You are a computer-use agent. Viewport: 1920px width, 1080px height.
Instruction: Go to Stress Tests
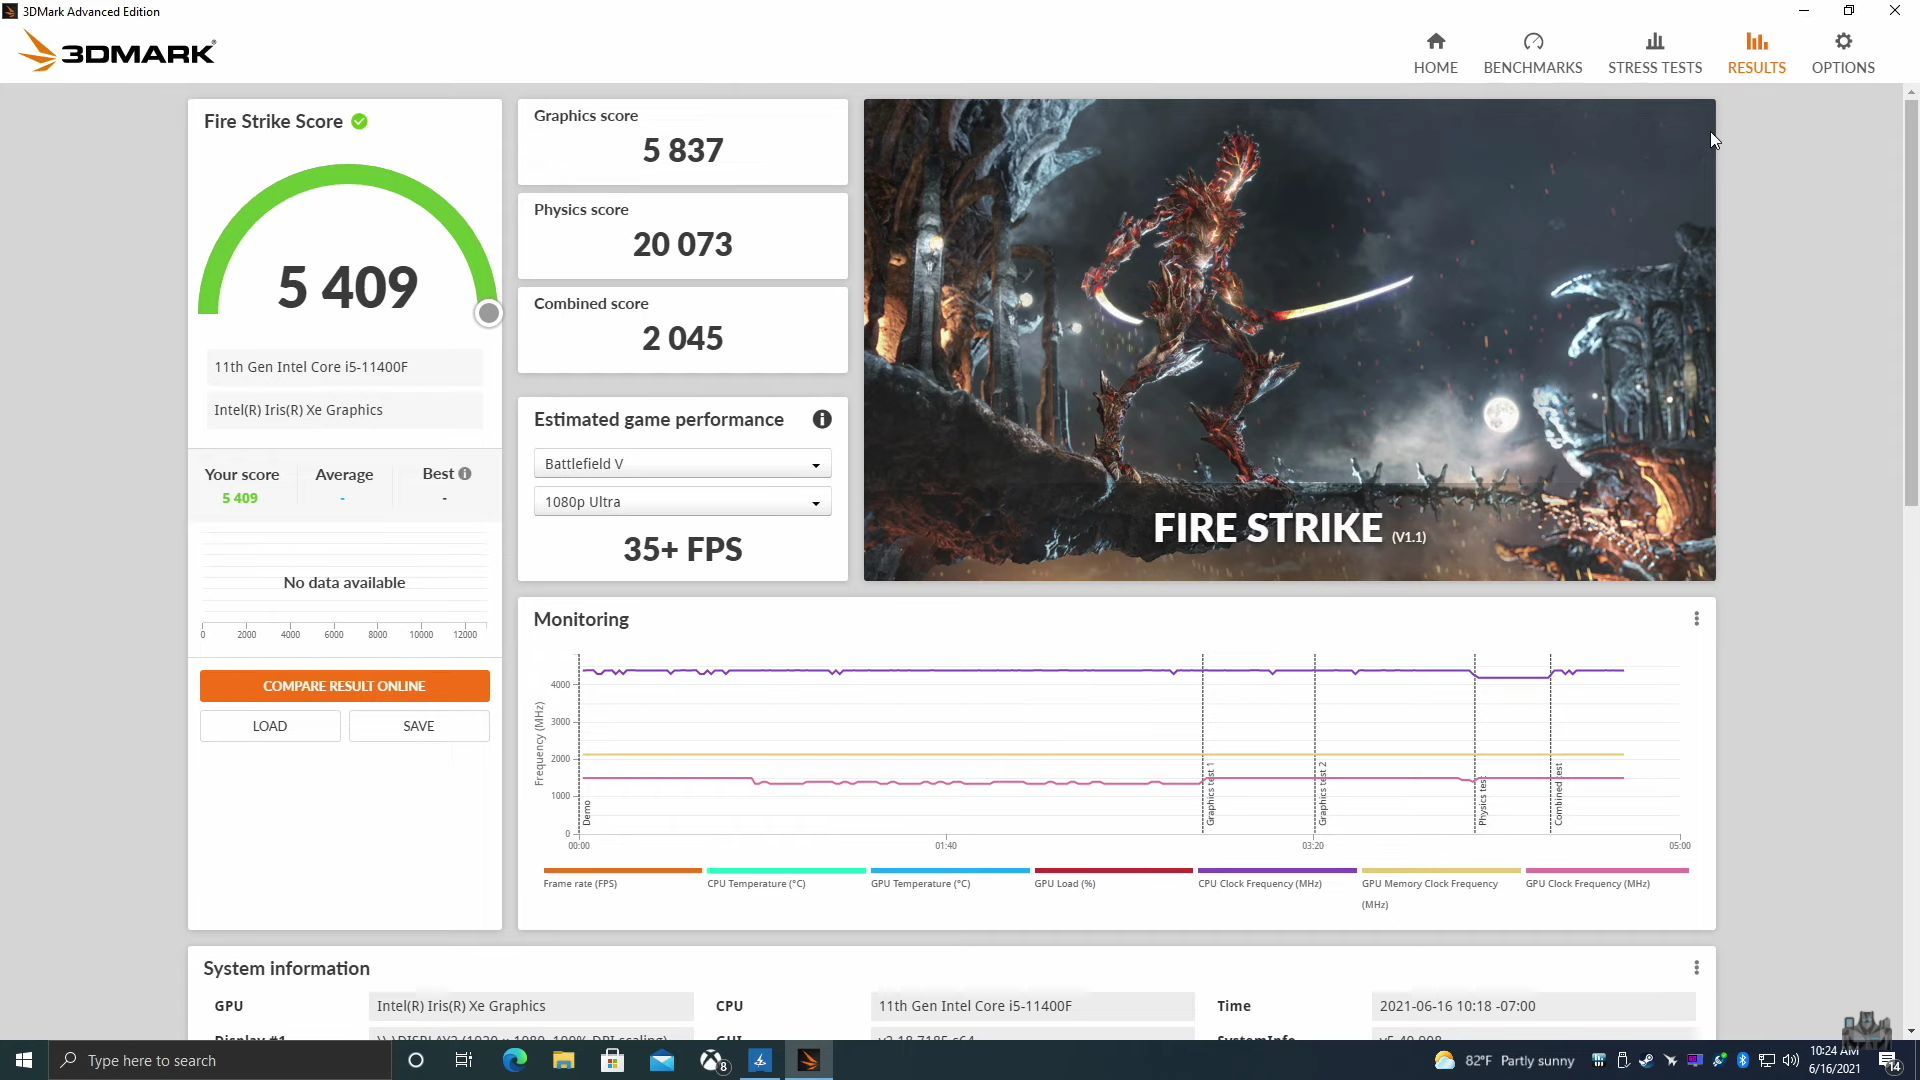(x=1654, y=53)
